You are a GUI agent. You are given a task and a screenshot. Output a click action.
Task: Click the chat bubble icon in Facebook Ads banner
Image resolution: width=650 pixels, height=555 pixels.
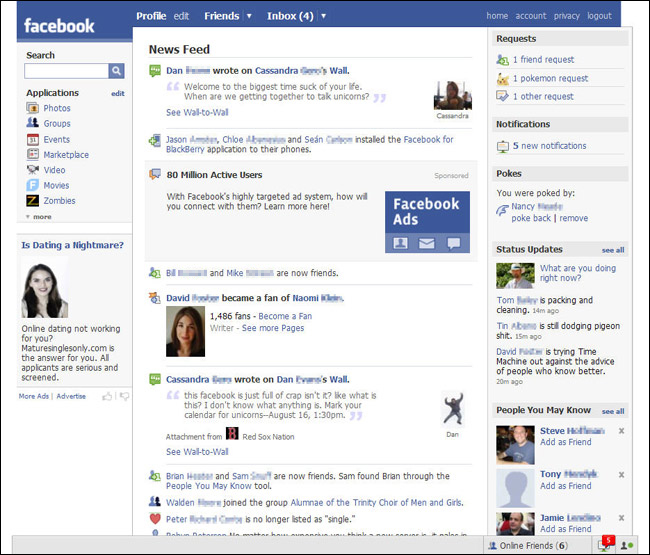[x=454, y=243]
